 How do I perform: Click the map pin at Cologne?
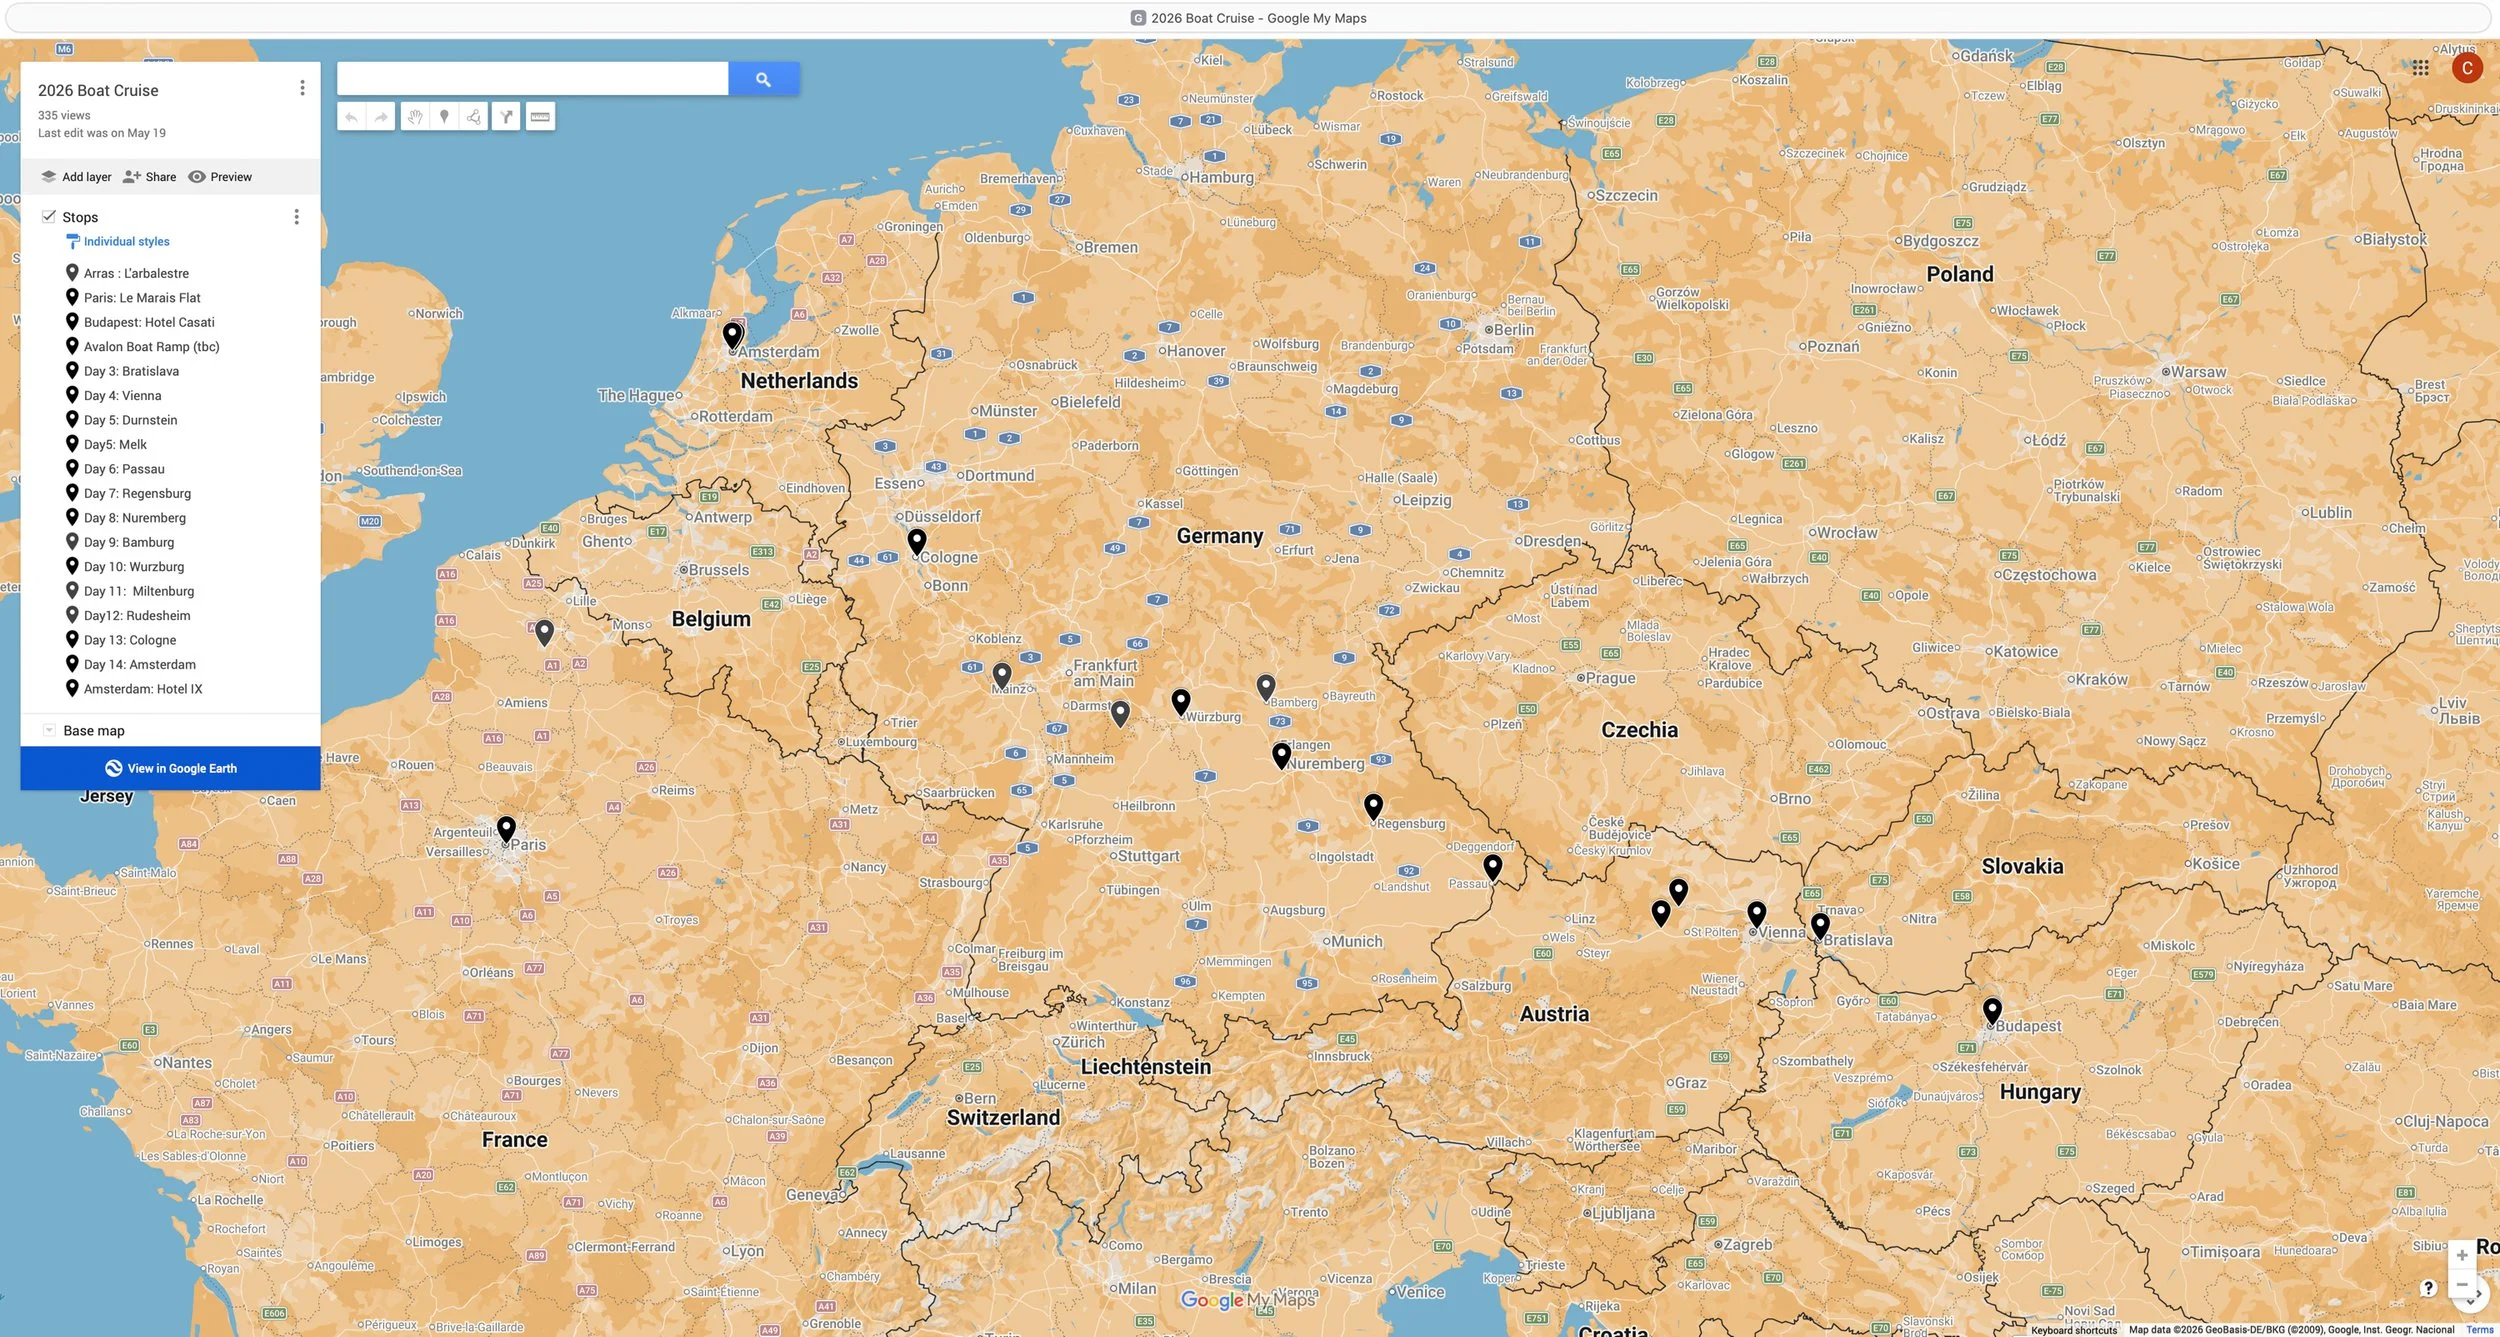click(x=917, y=541)
